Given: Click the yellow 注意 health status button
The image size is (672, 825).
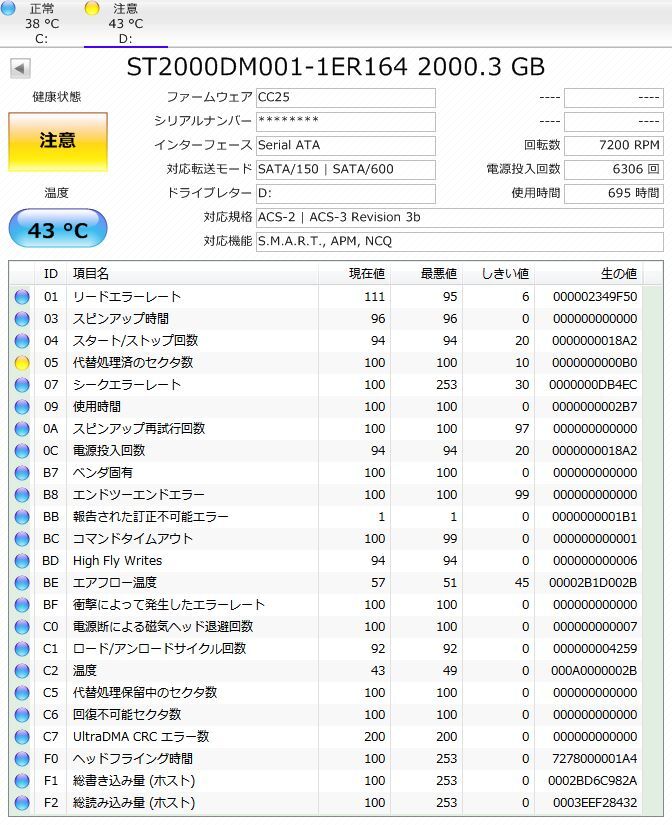Looking at the screenshot, I should point(58,141).
